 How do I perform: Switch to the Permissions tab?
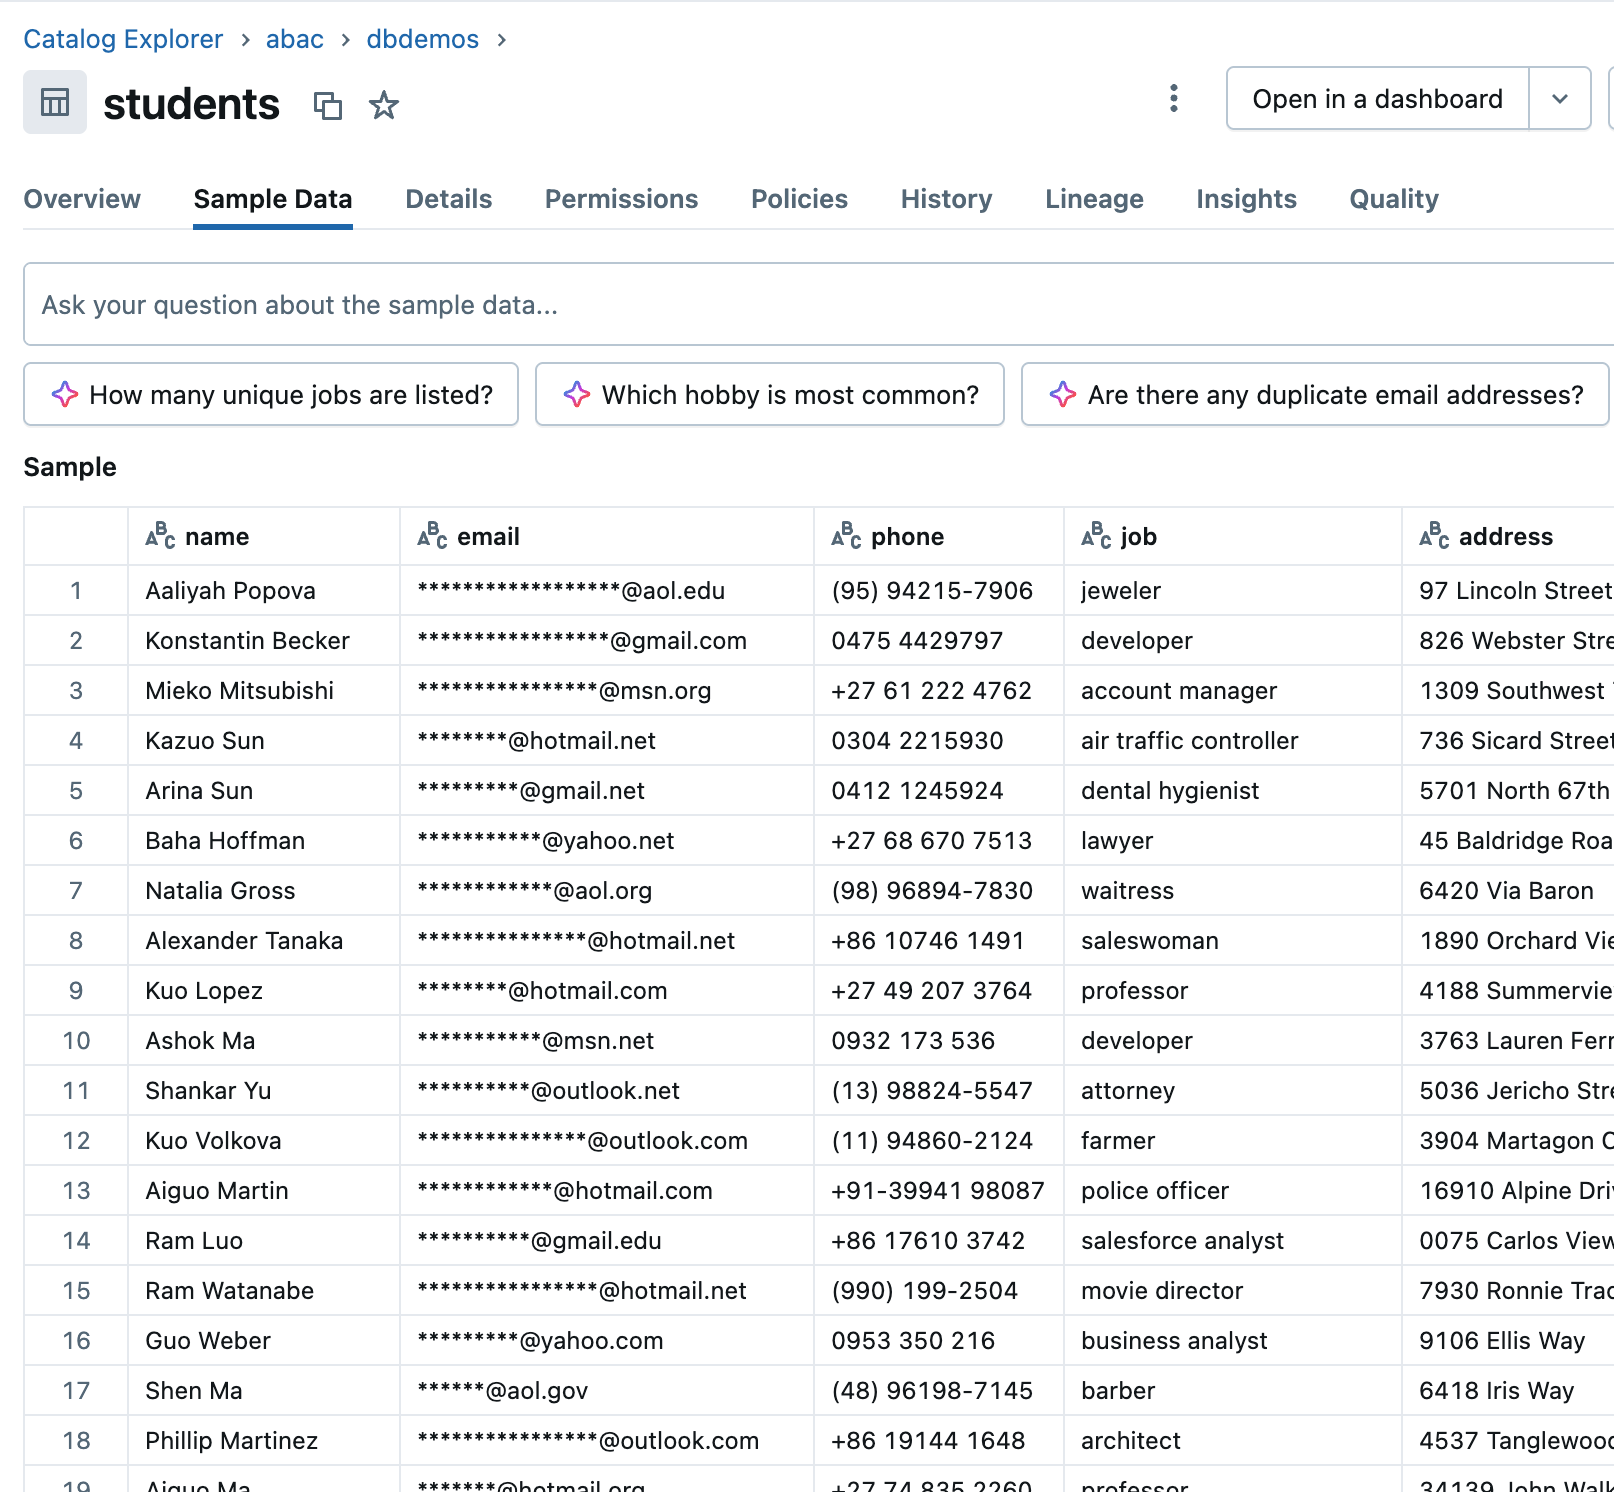click(x=621, y=198)
